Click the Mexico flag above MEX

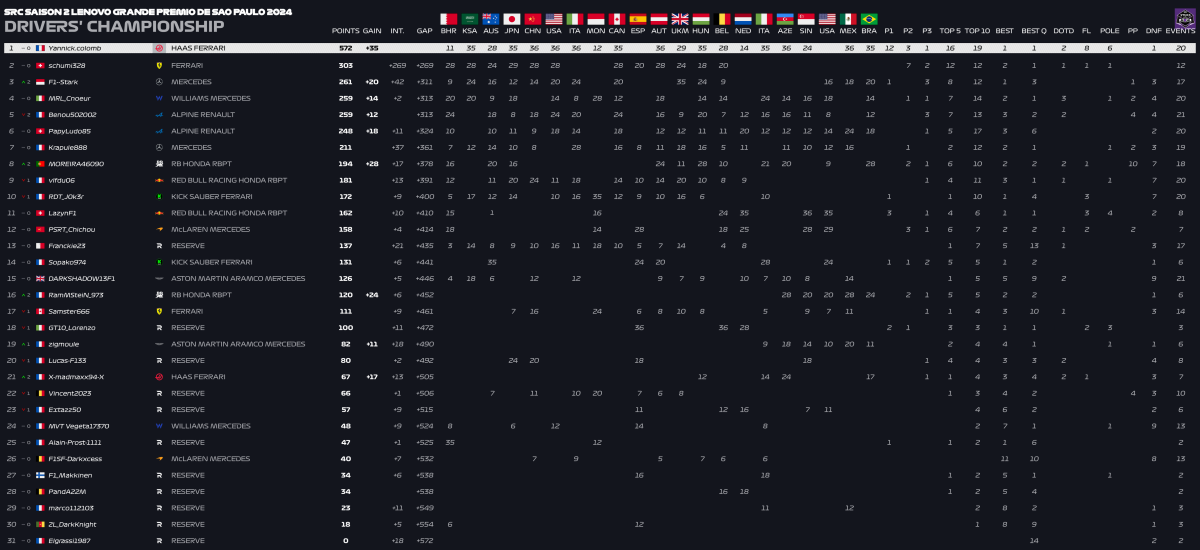[x=848, y=19]
